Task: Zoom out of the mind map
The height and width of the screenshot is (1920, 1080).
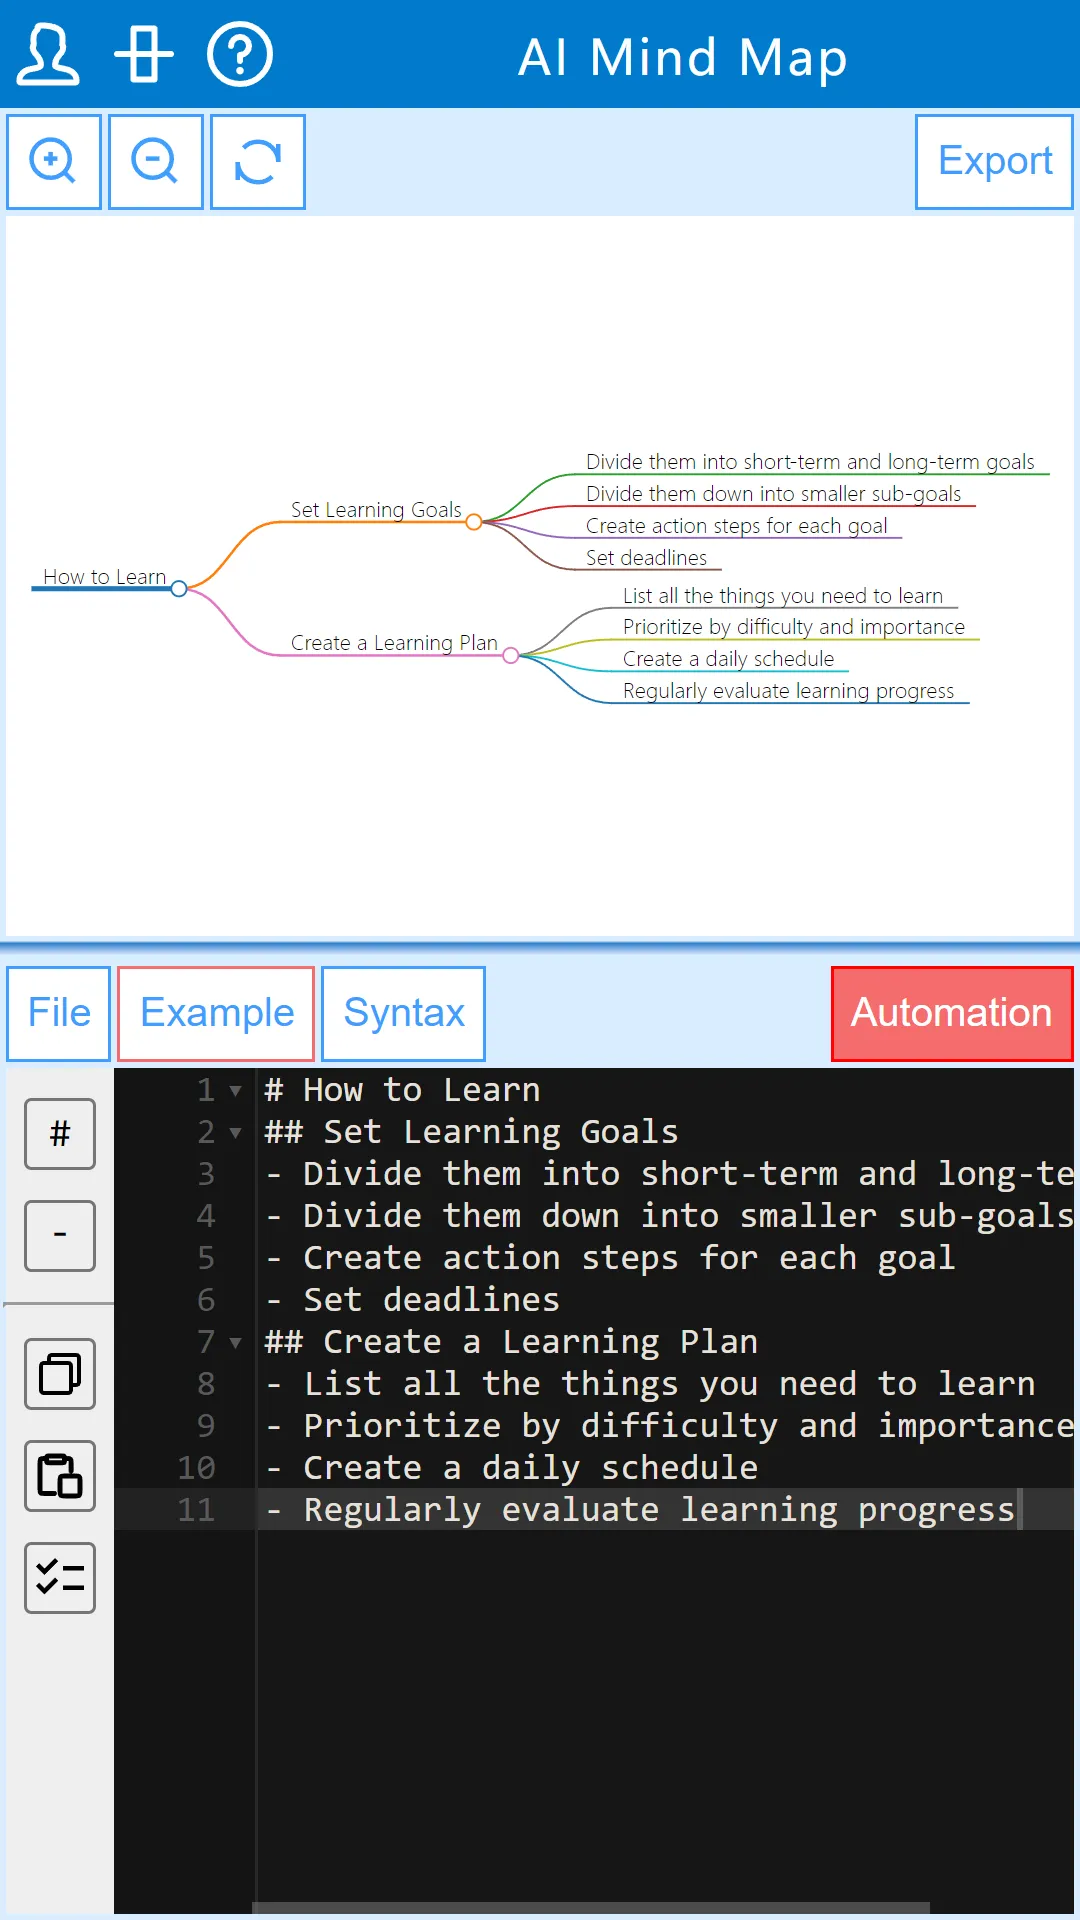Action: pos(156,162)
